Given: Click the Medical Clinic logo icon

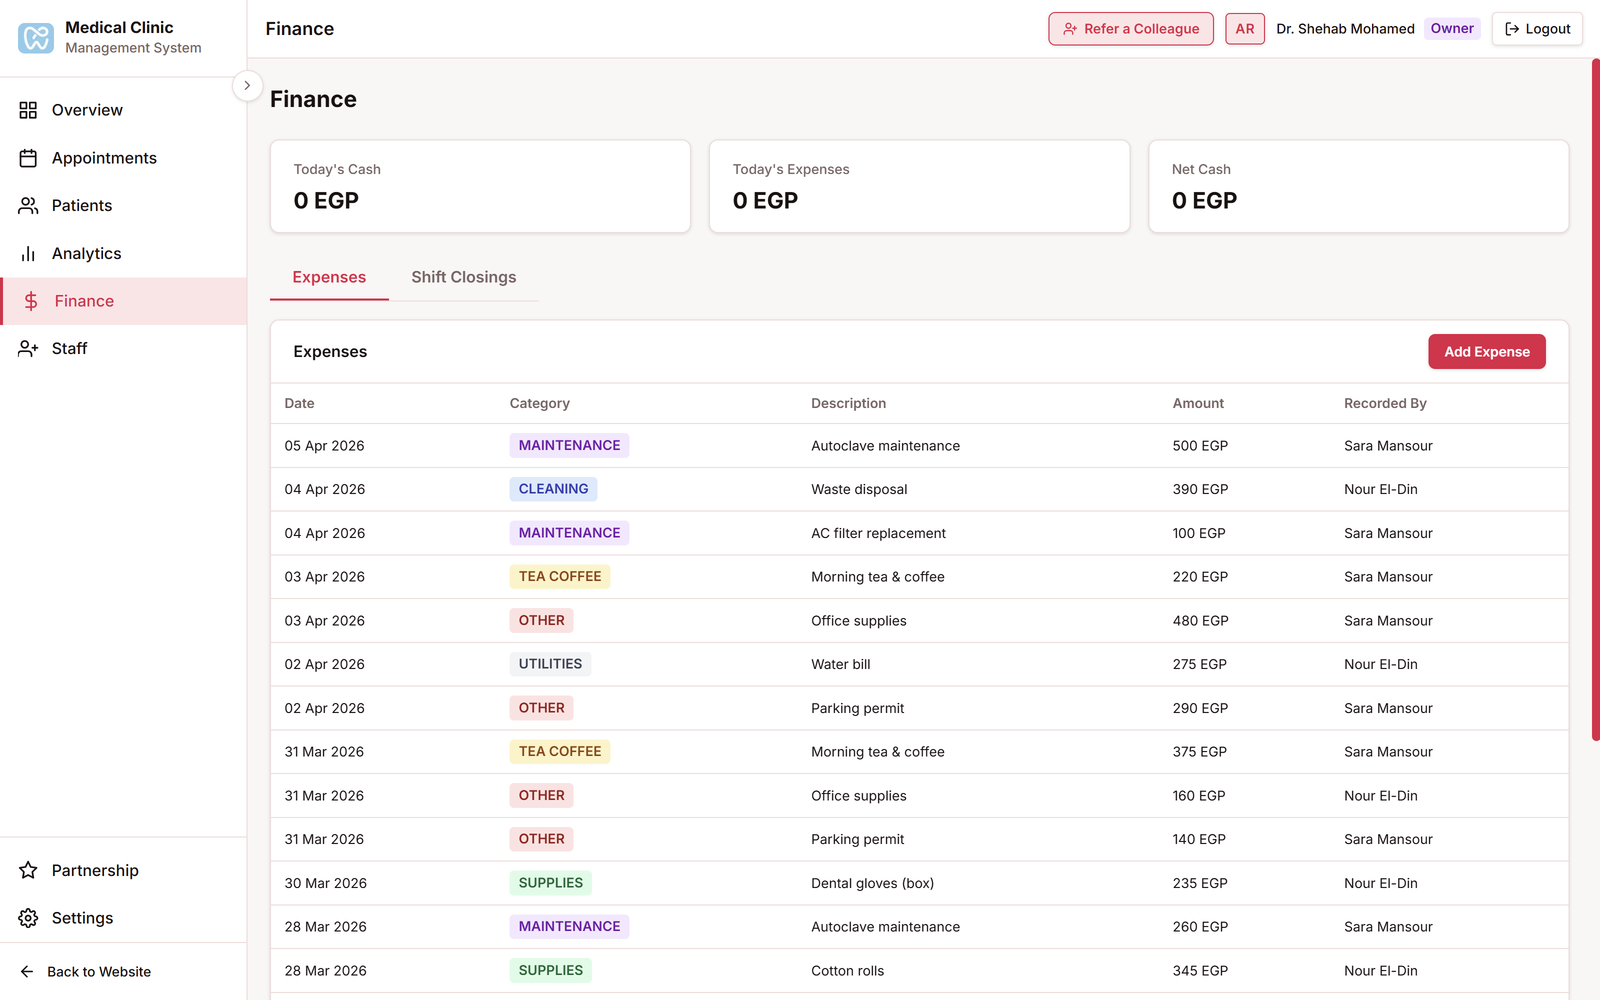Looking at the screenshot, I should 36,38.
